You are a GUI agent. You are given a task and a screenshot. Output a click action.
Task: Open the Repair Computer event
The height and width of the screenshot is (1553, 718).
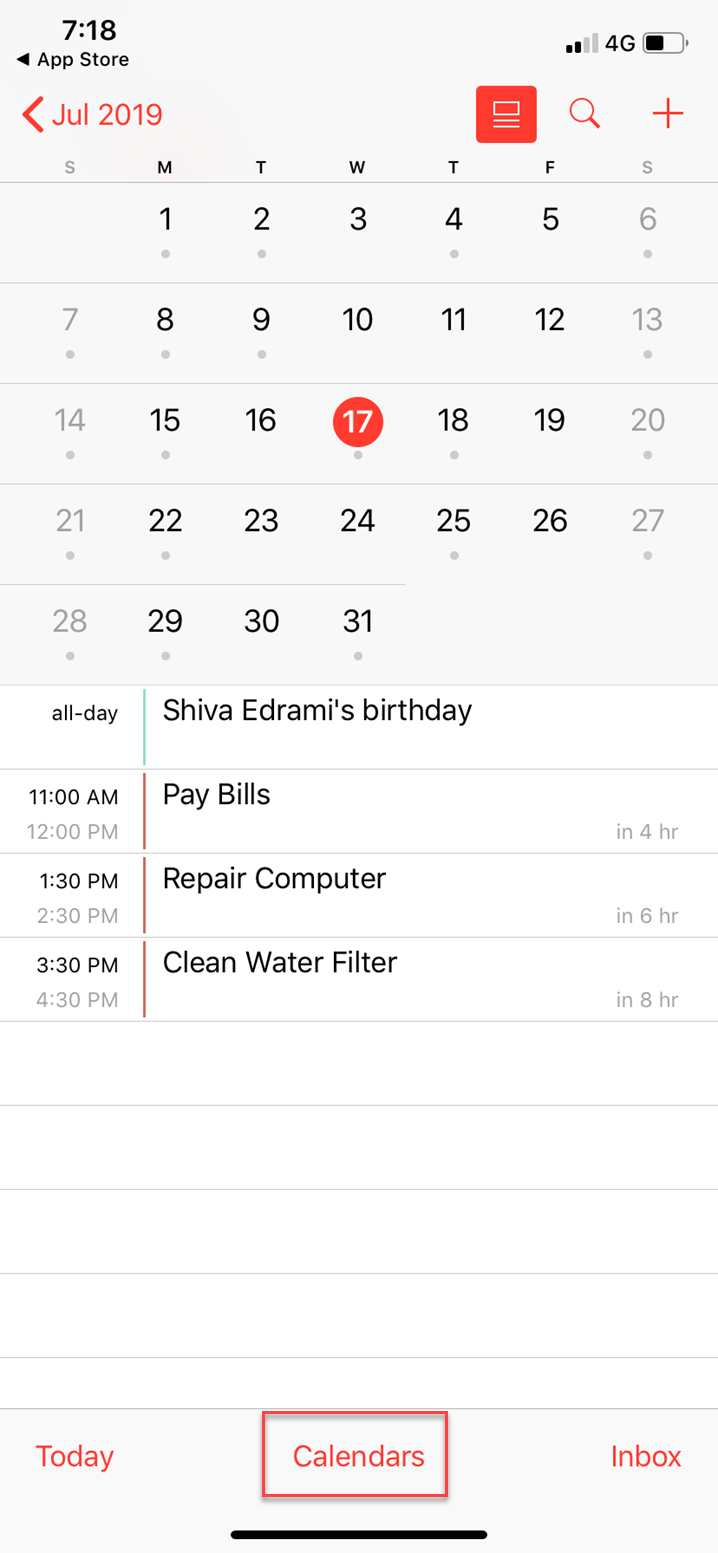click(275, 879)
